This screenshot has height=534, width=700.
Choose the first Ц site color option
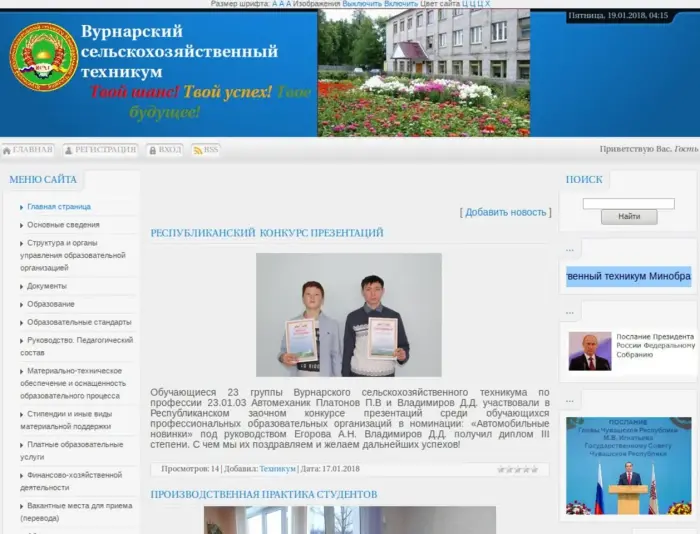pyautogui.click(x=465, y=4)
